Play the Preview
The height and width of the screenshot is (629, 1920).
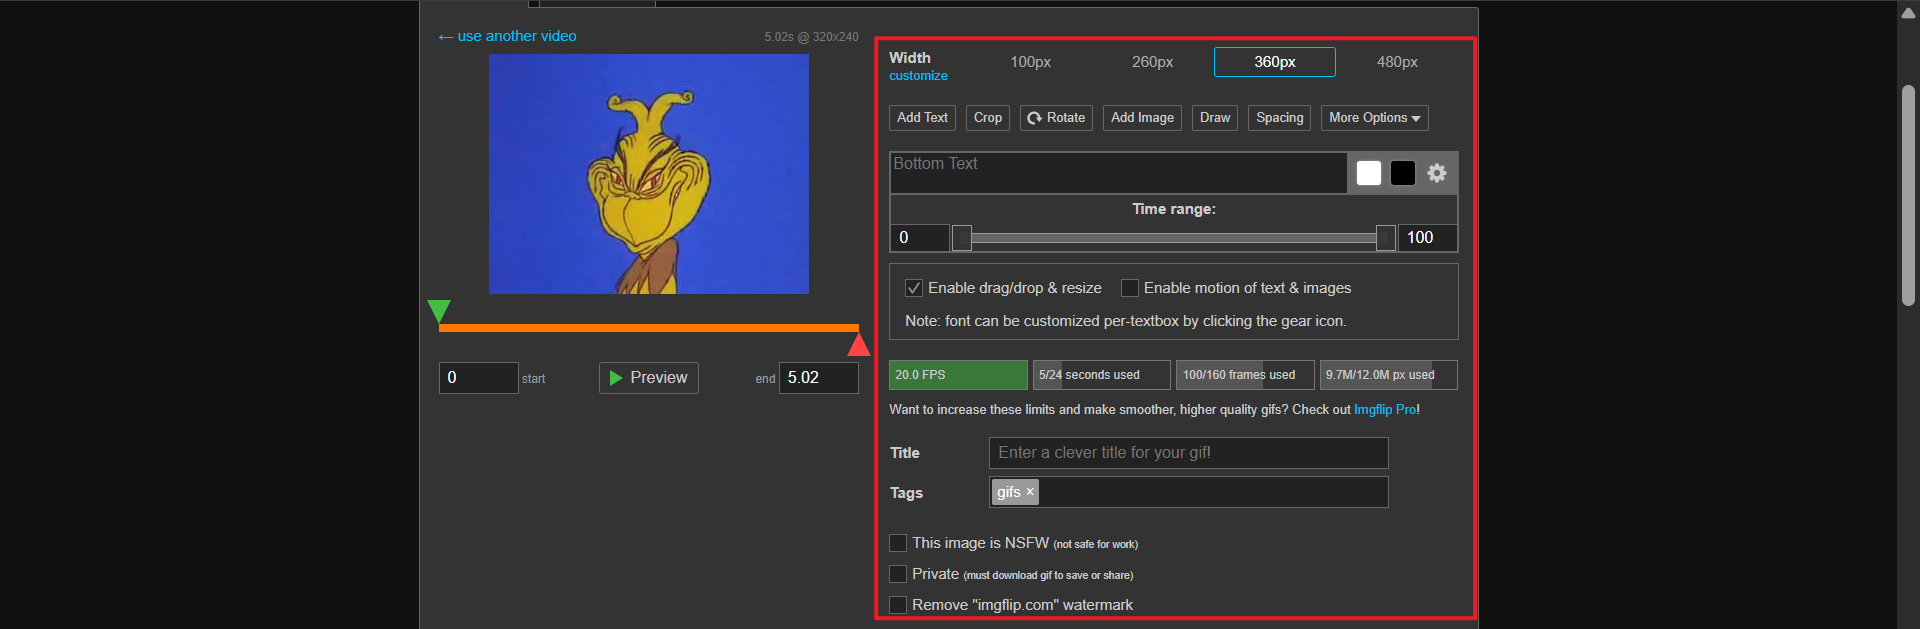click(x=648, y=378)
